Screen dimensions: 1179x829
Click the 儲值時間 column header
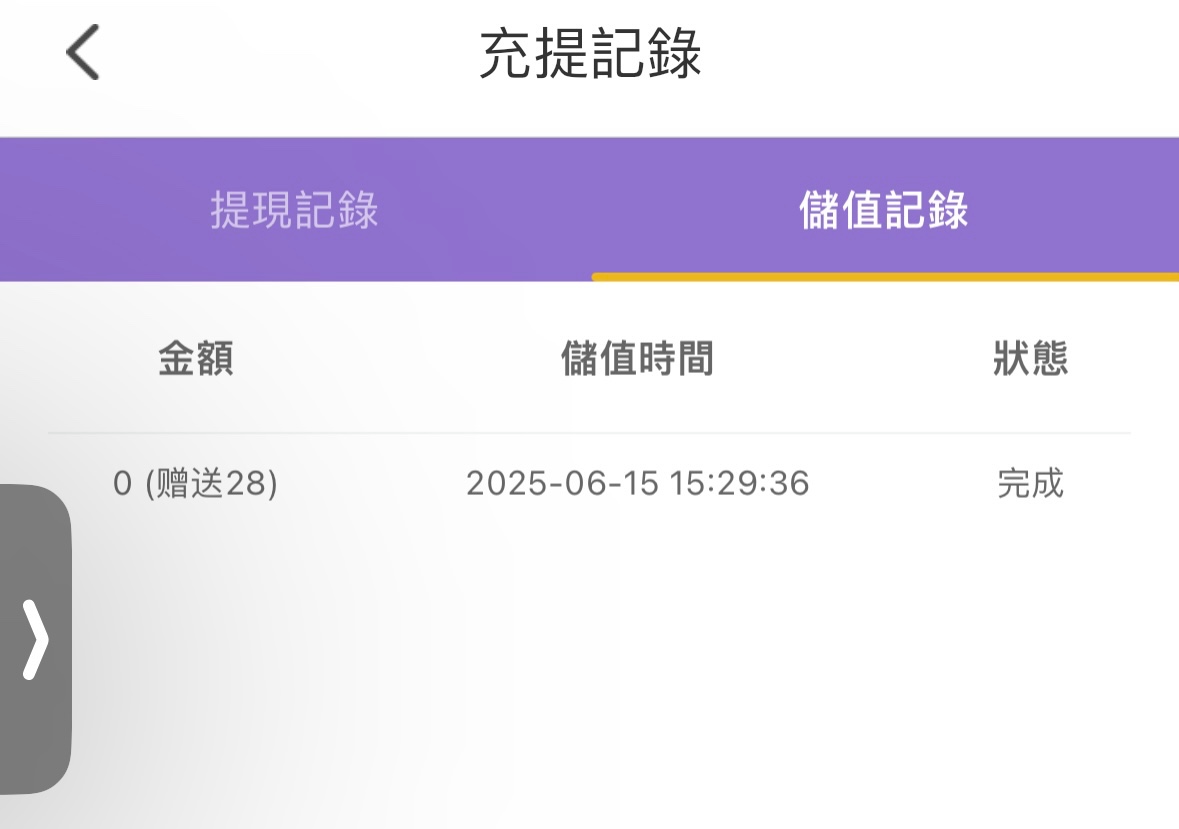637,358
